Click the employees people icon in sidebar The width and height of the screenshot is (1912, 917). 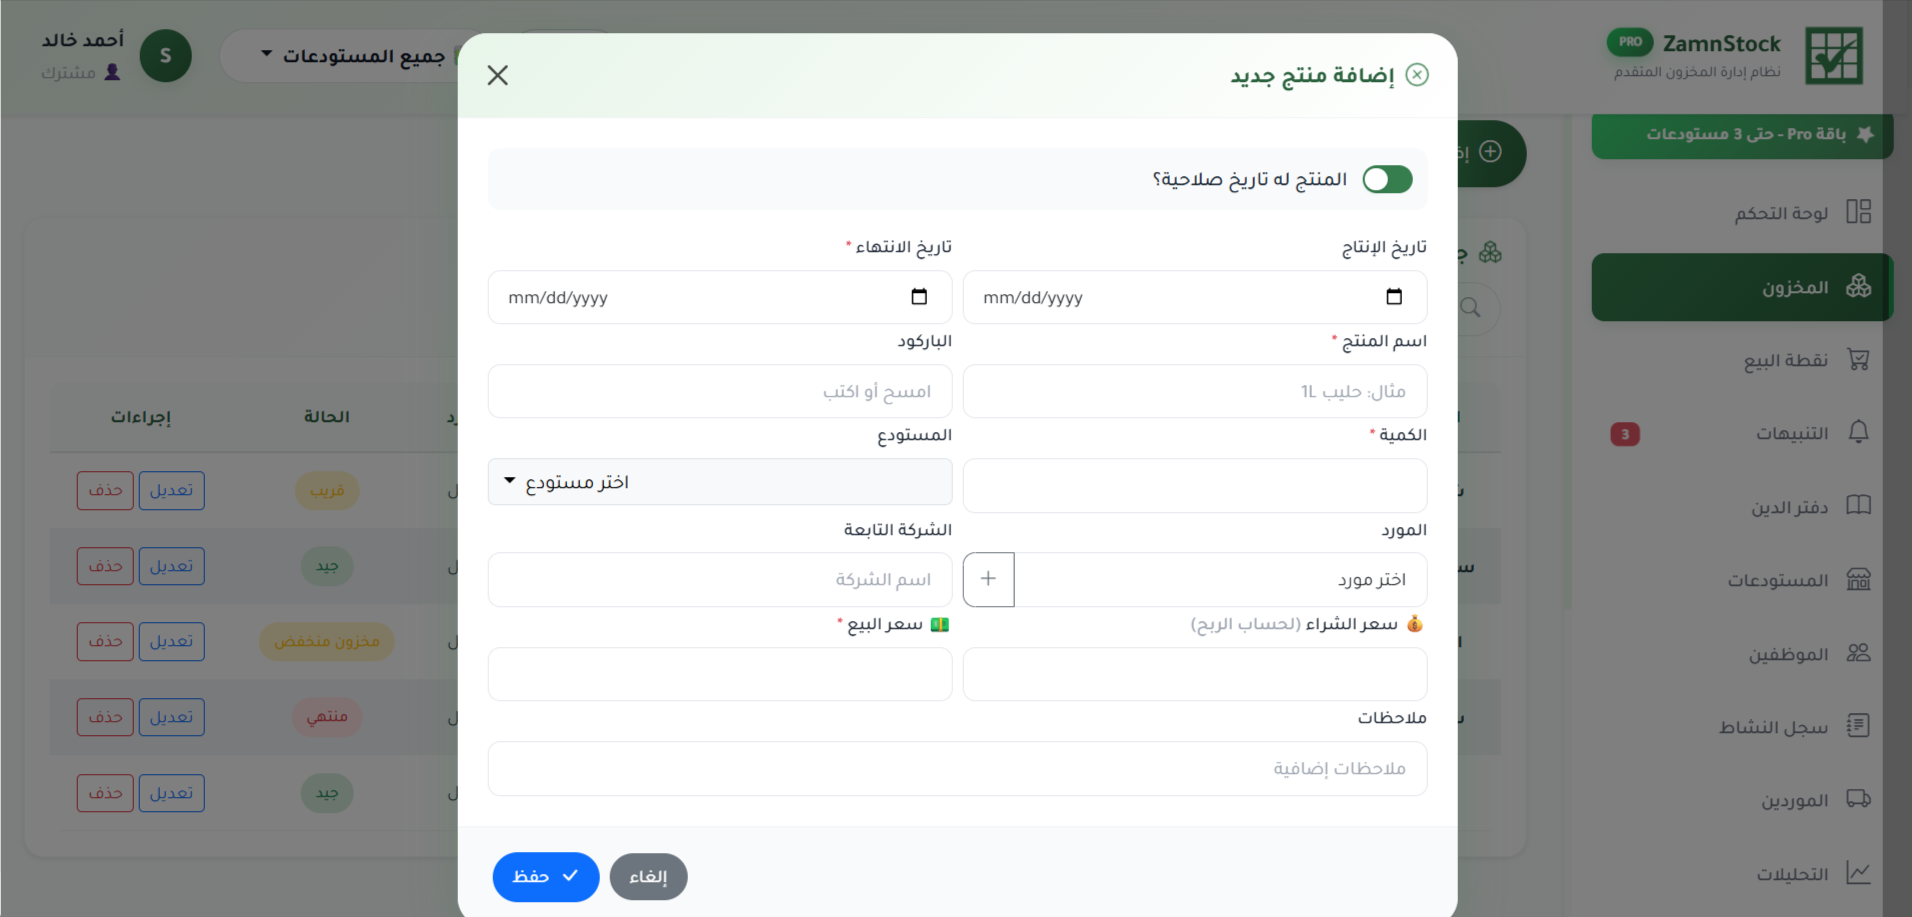point(1858,652)
